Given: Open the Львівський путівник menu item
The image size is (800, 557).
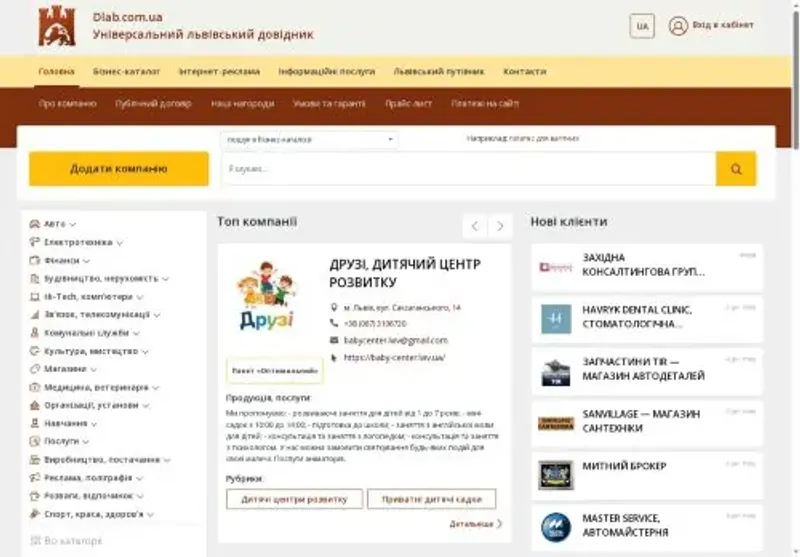Looking at the screenshot, I should [439, 71].
